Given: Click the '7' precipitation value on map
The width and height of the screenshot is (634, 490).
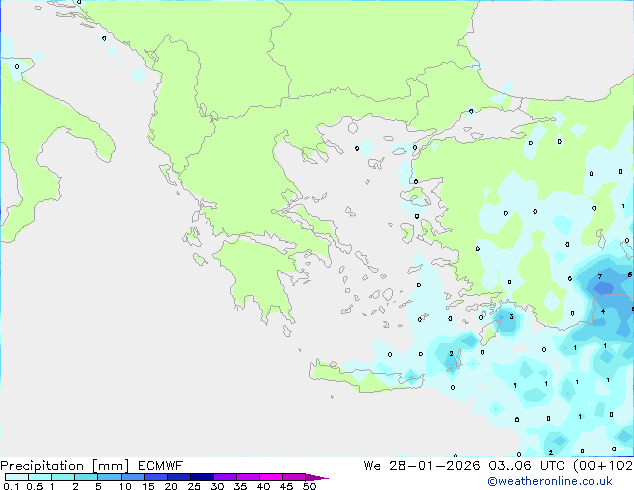Looking at the screenshot, I should [600, 277].
